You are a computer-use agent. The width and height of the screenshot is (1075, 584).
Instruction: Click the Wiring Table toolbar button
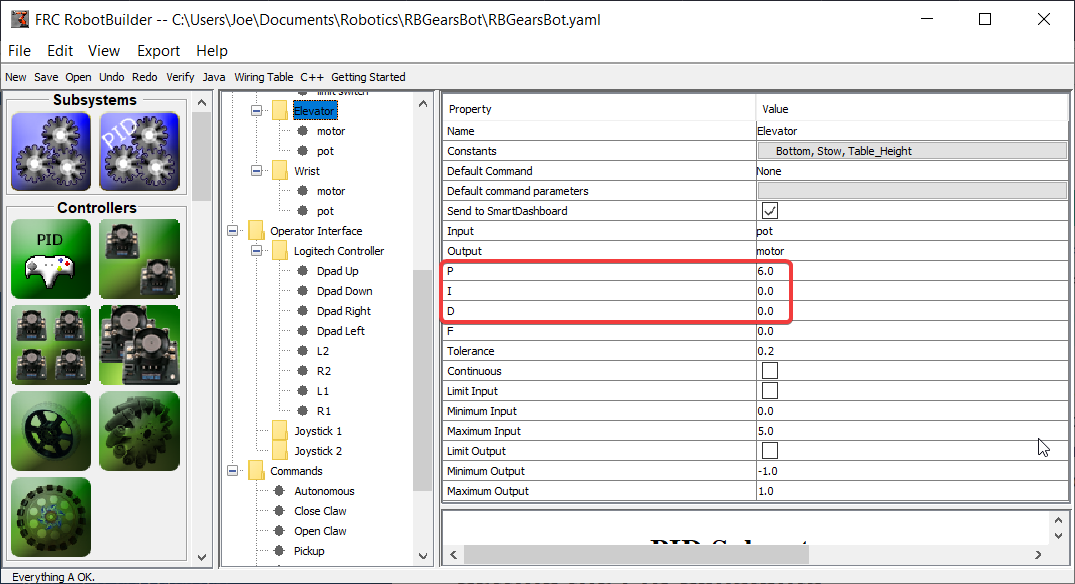pyautogui.click(x=264, y=77)
